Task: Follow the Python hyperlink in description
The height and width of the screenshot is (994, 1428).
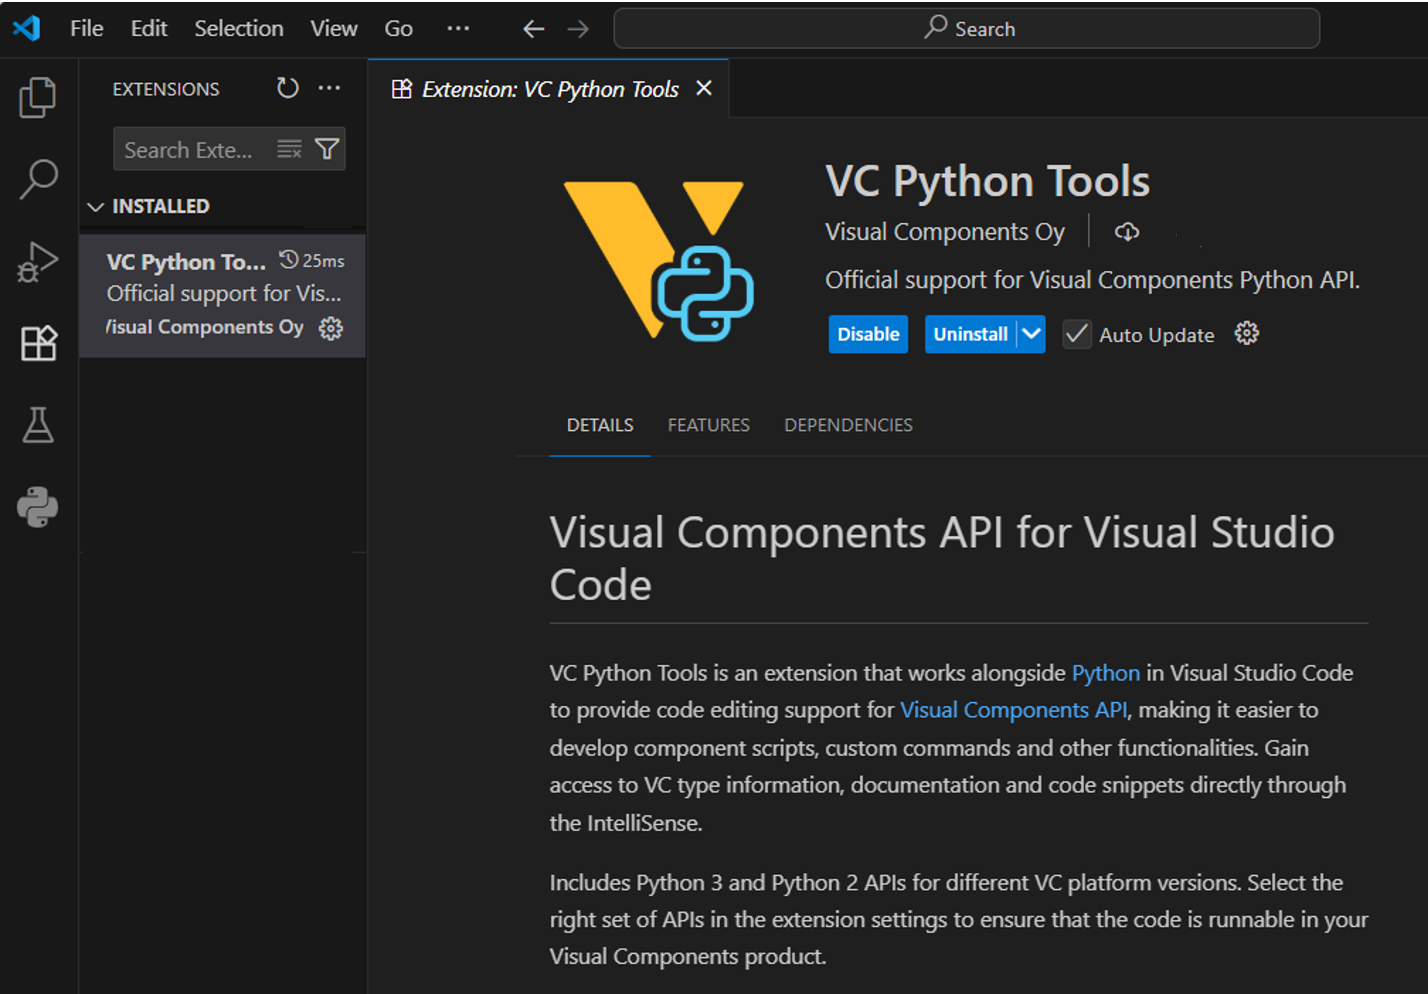Action: tap(1105, 673)
